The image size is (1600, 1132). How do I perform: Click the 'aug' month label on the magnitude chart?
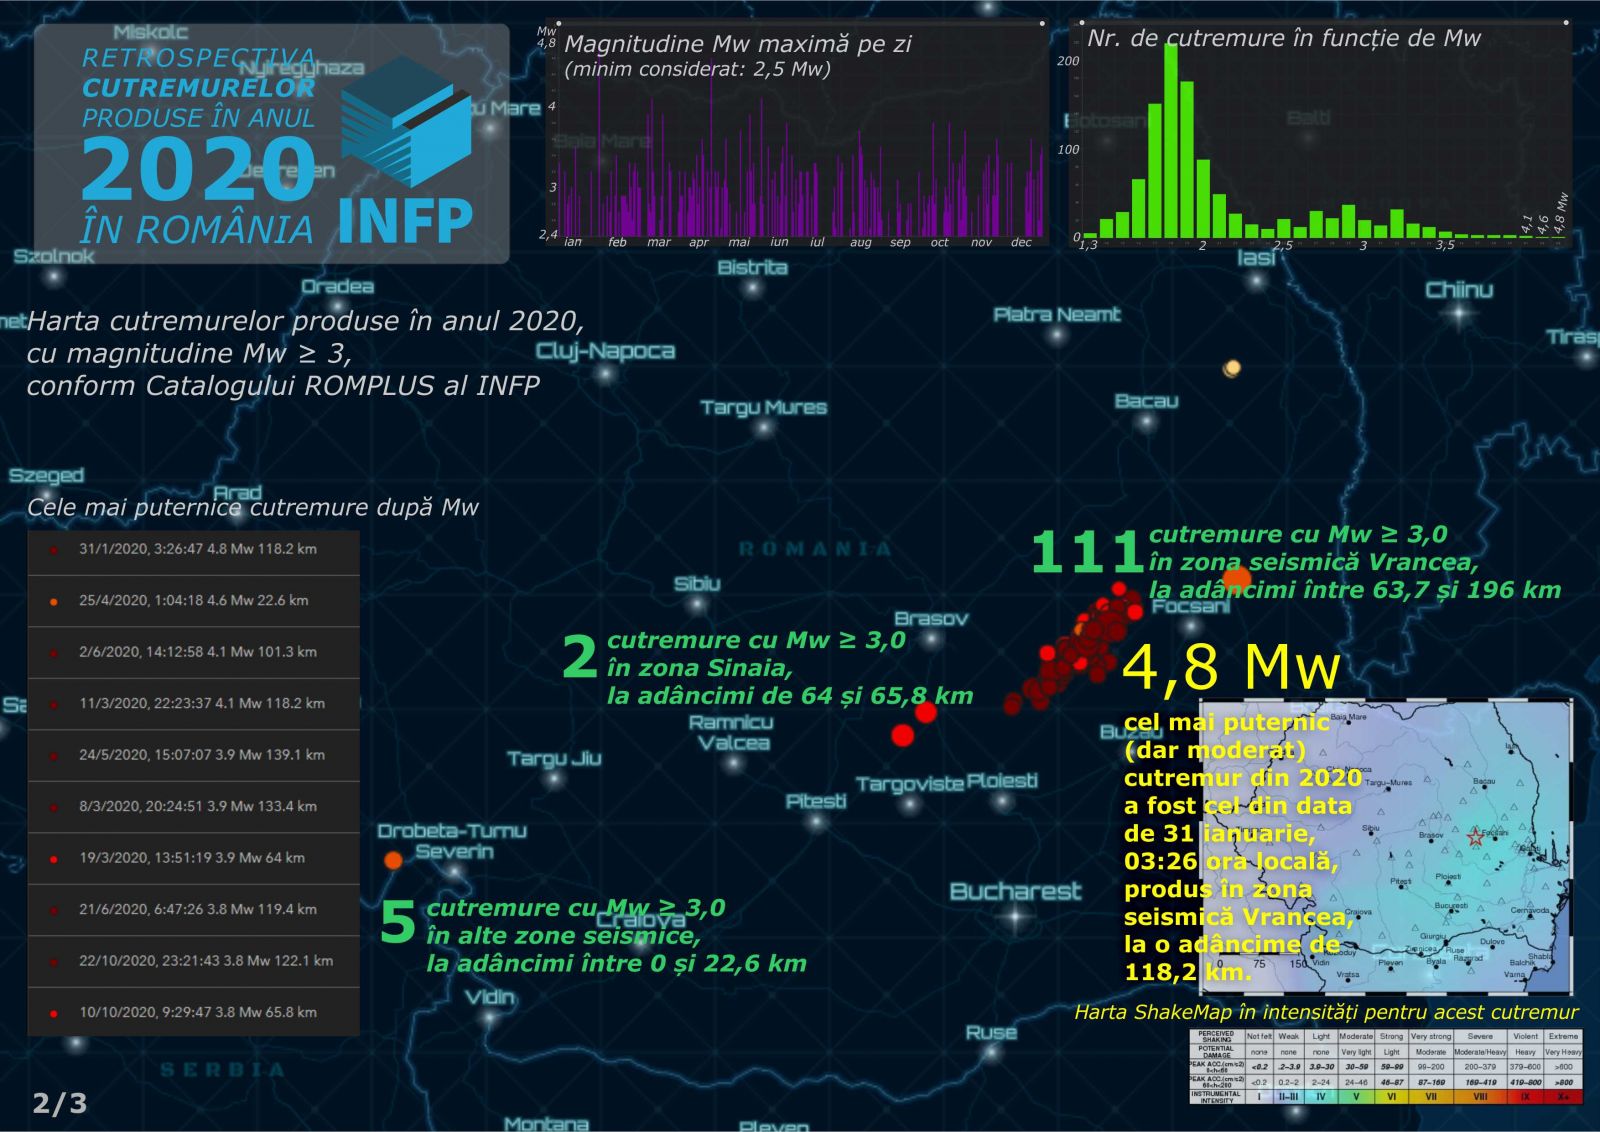pyautogui.click(x=860, y=243)
